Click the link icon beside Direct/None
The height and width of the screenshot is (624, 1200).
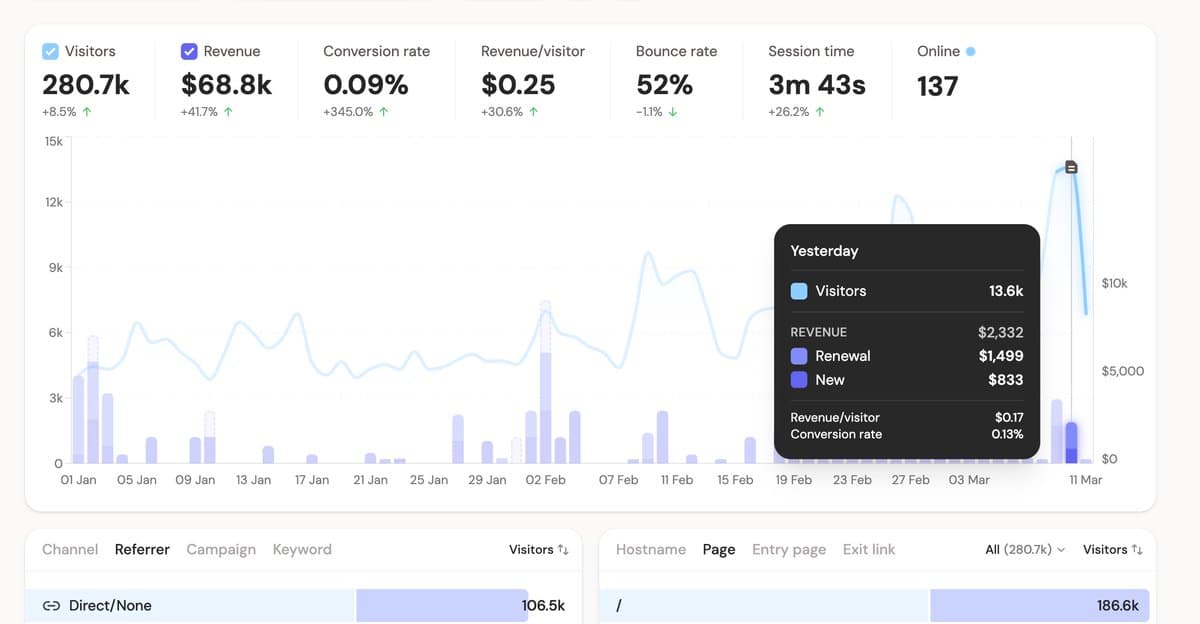(51, 606)
